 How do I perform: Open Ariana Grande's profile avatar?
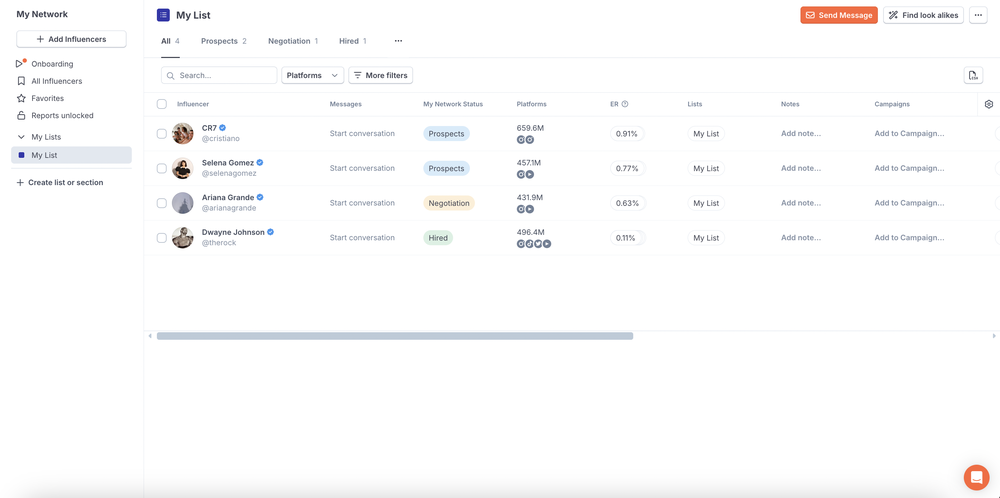coord(182,203)
